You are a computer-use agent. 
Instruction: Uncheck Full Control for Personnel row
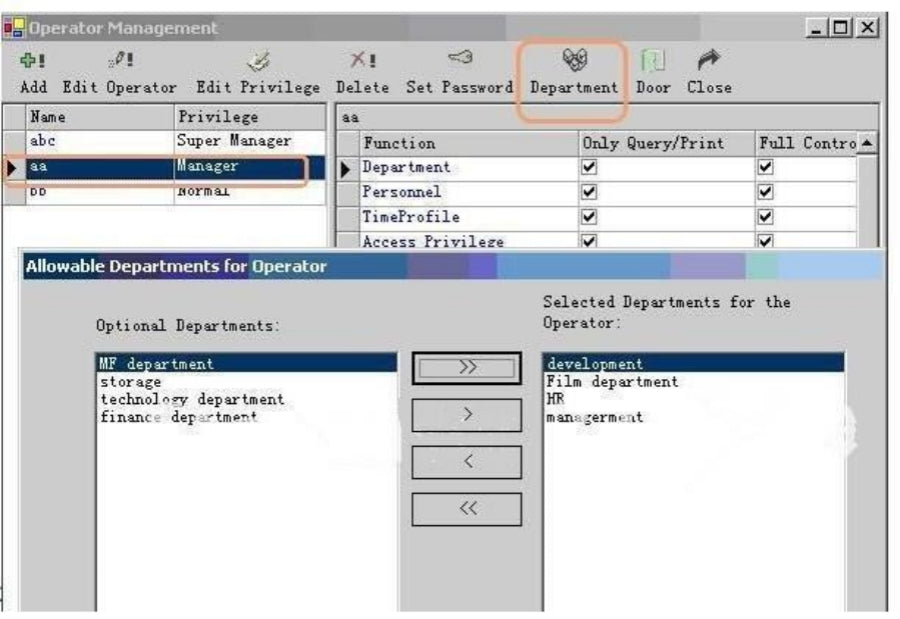(x=766, y=192)
